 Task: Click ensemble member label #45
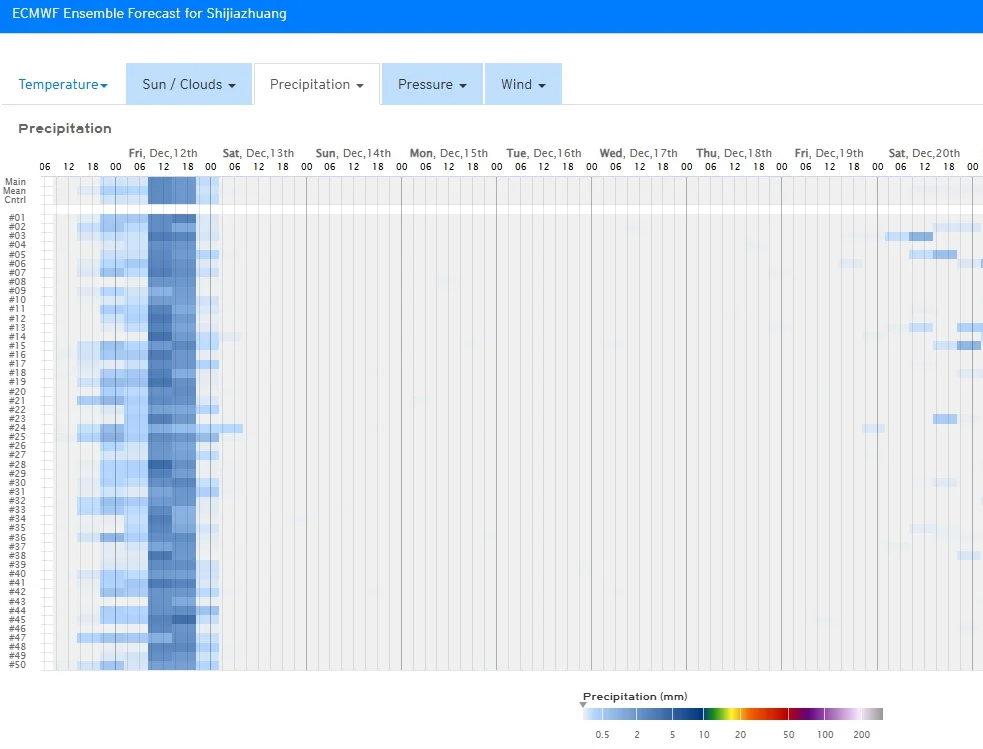pos(18,619)
